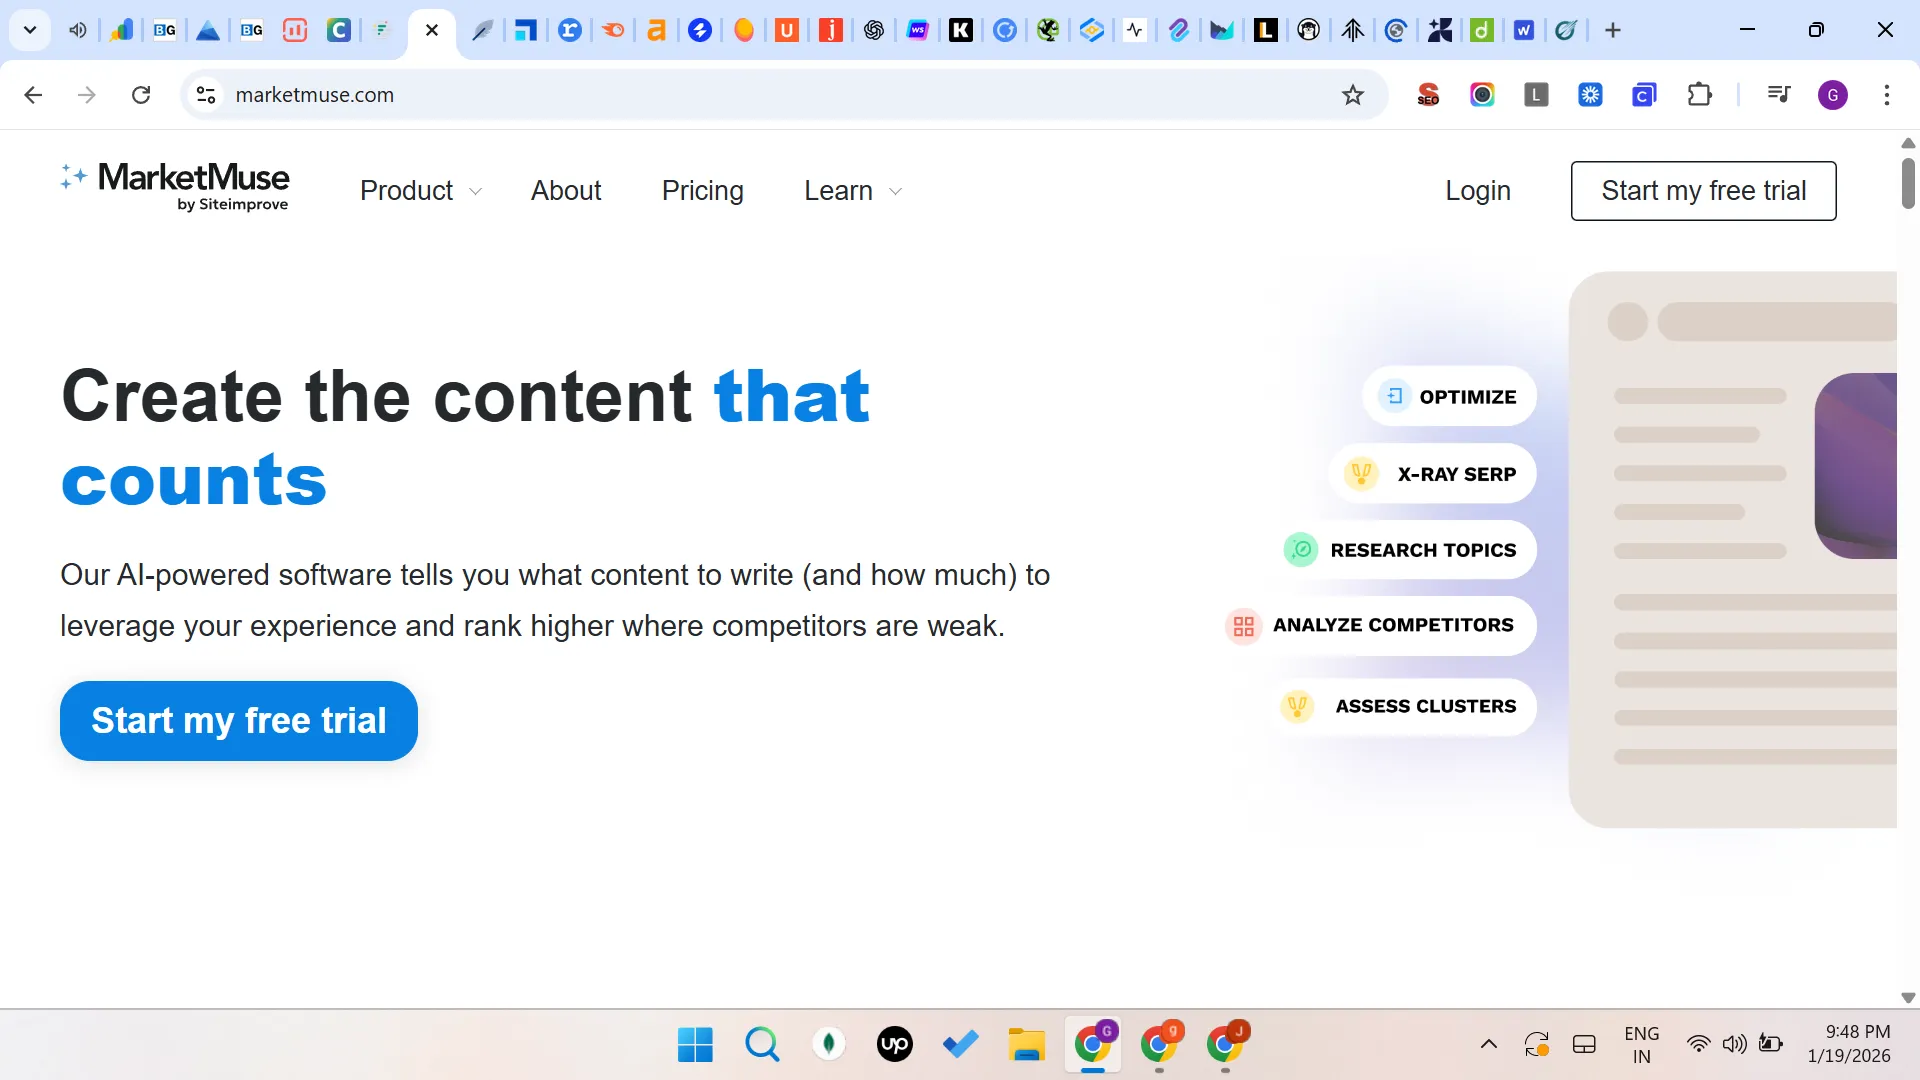Open the Analyze Competitors grid icon
Viewport: 1920px width, 1080px height.
point(1243,626)
